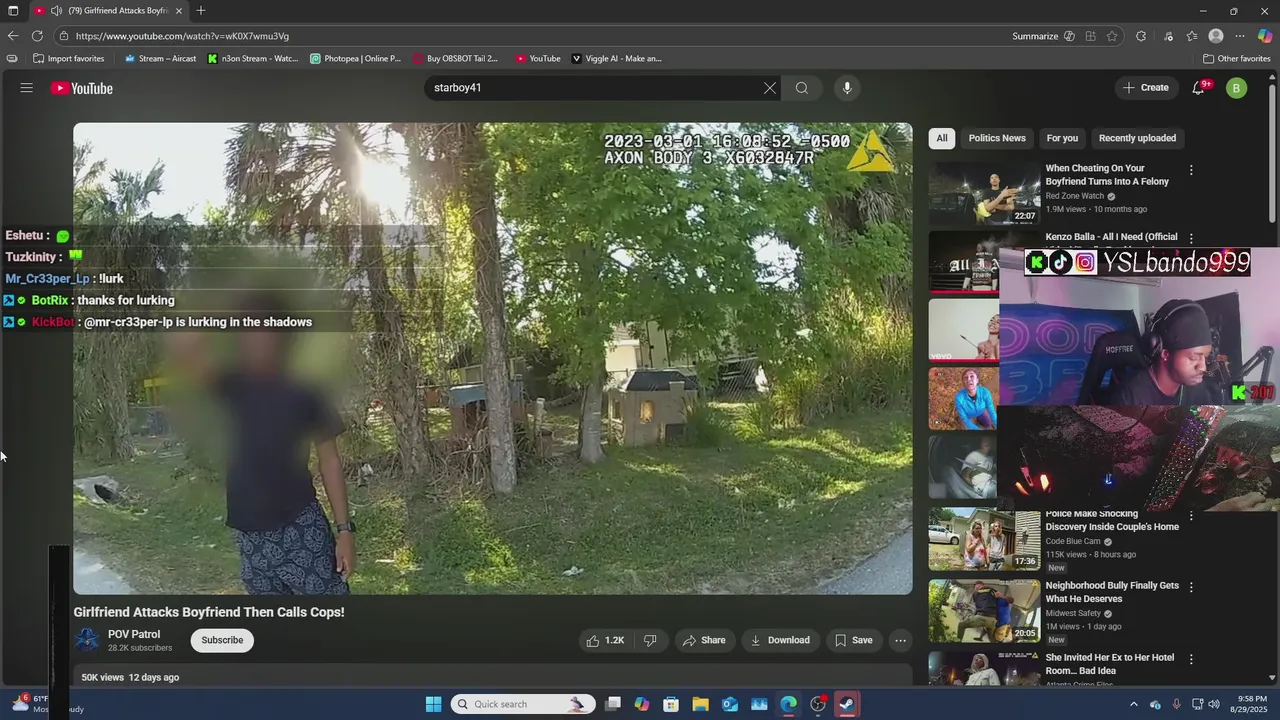This screenshot has height=720, width=1280.
Task: Submit search with the magnifier icon
Action: tap(802, 88)
